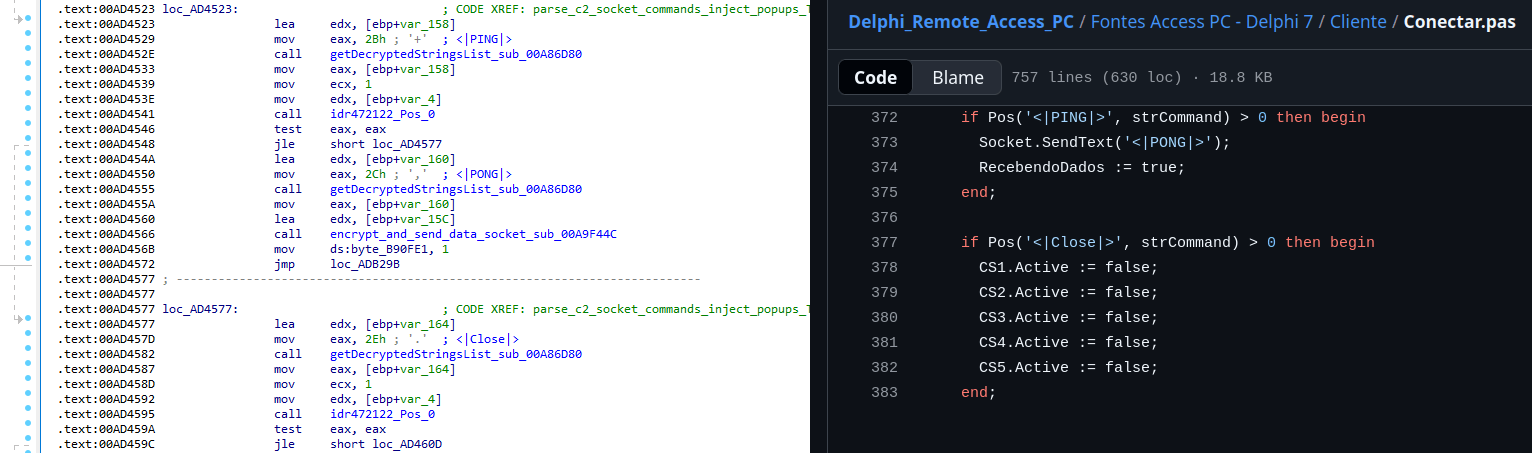Image resolution: width=1532 pixels, height=453 pixels.
Task: Click encrypt_and_send_data_socket_sub_00A9F44C call target
Action: pyautogui.click(x=473, y=234)
